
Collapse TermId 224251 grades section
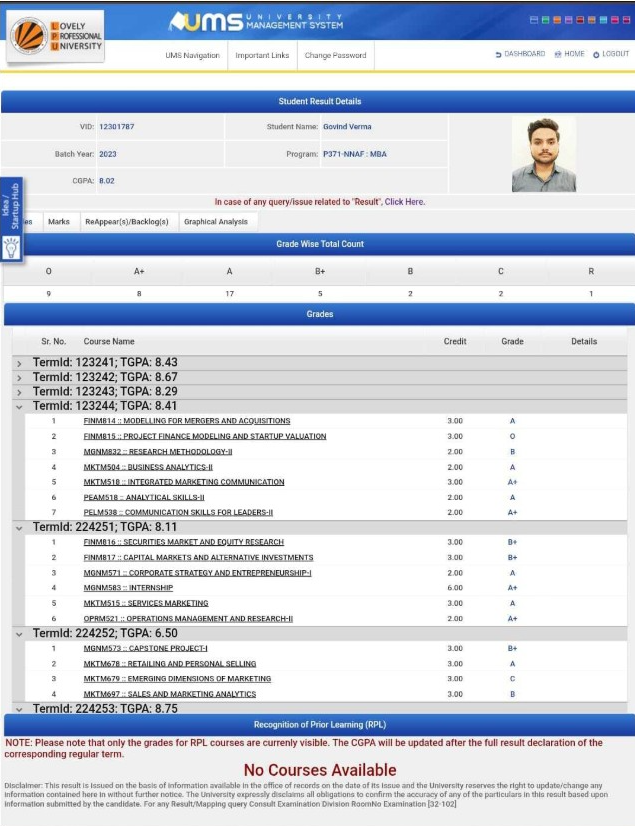pos(19,527)
